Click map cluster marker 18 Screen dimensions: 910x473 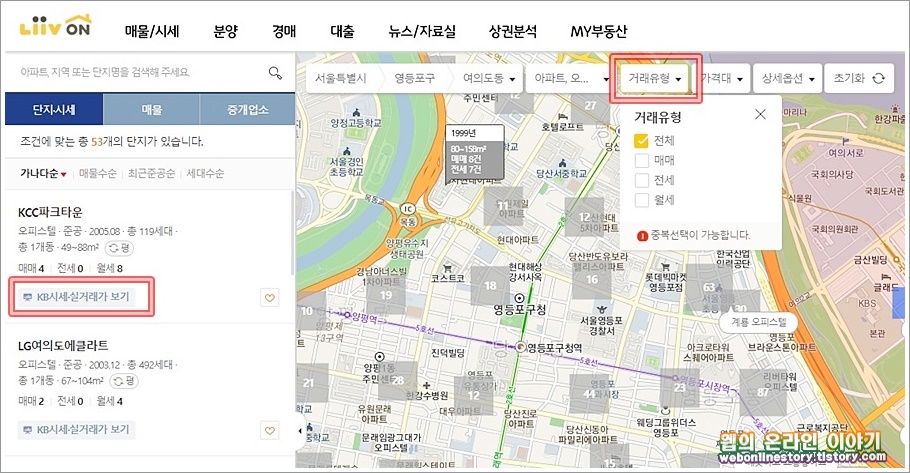pos(490,286)
